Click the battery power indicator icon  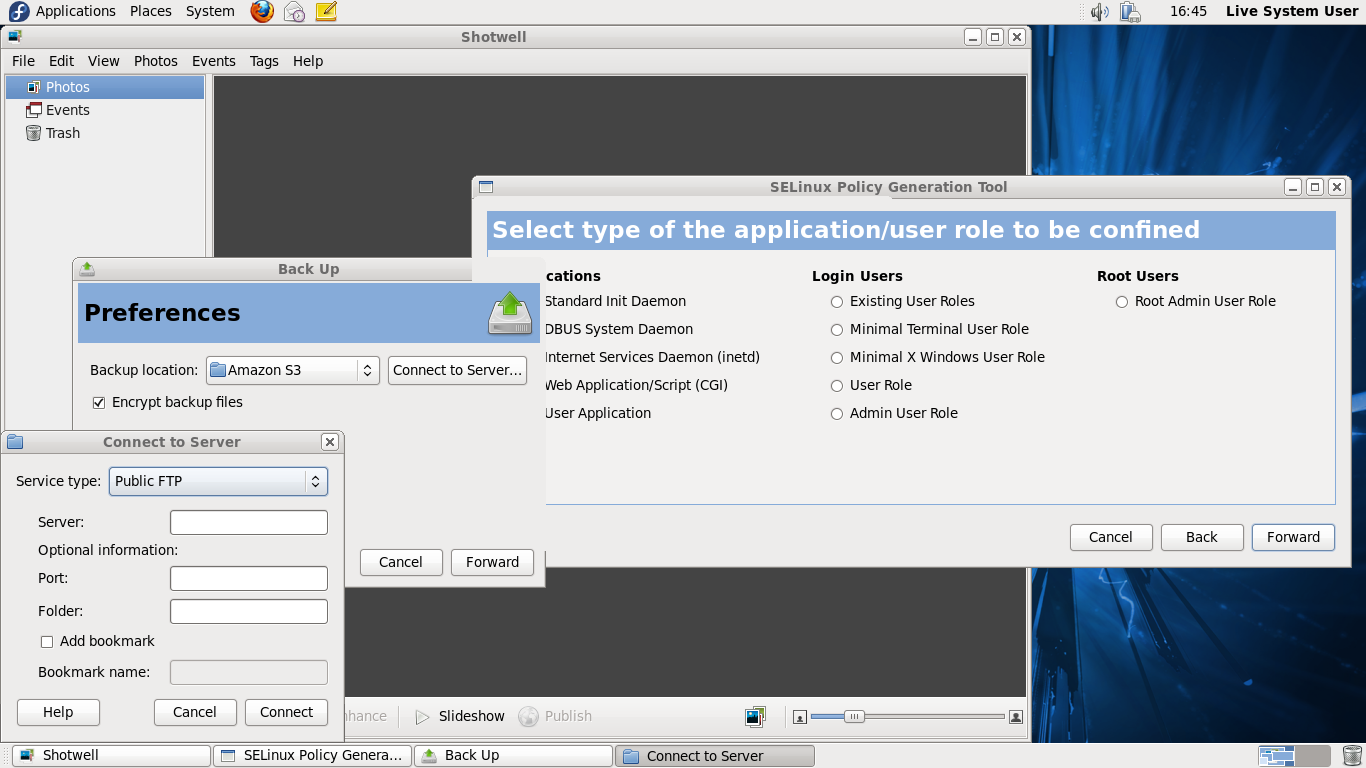(x=1131, y=11)
